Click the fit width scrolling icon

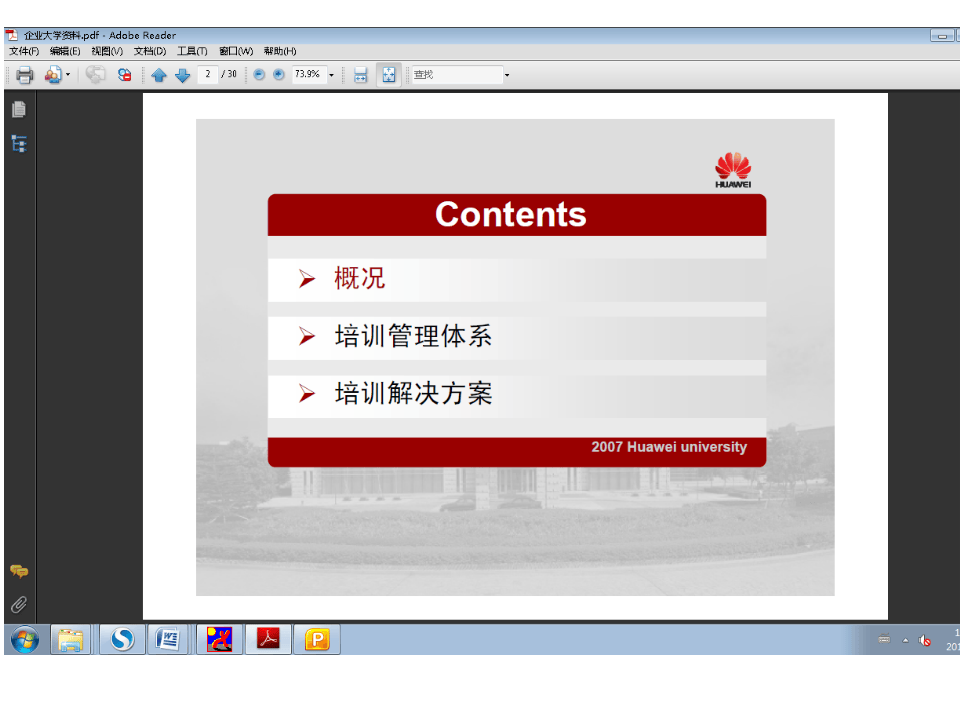pyautogui.click(x=361, y=75)
